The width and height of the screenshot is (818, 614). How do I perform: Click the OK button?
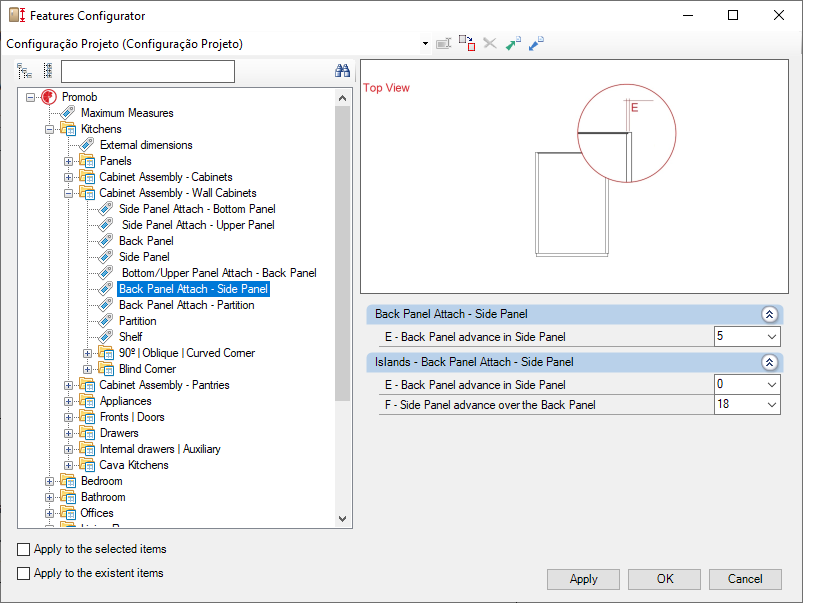click(x=664, y=579)
